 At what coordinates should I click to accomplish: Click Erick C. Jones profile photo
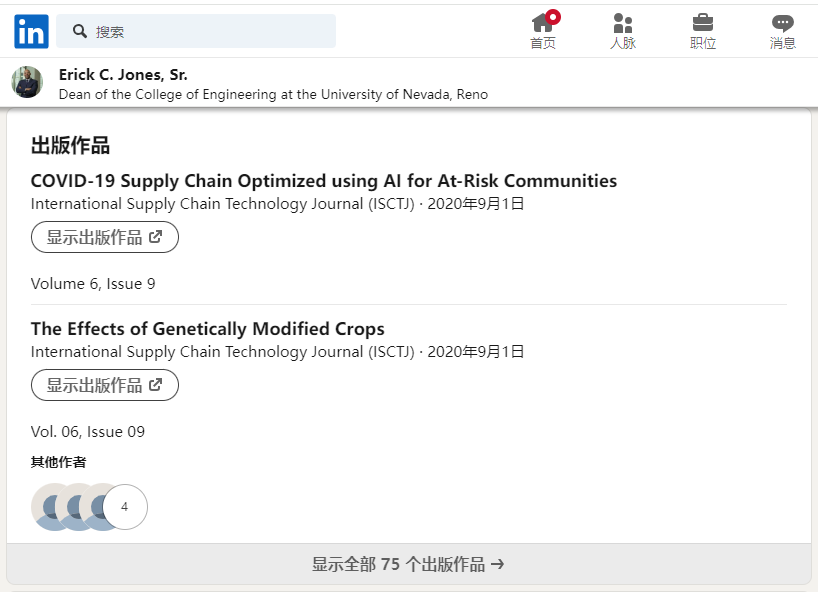coord(27,82)
